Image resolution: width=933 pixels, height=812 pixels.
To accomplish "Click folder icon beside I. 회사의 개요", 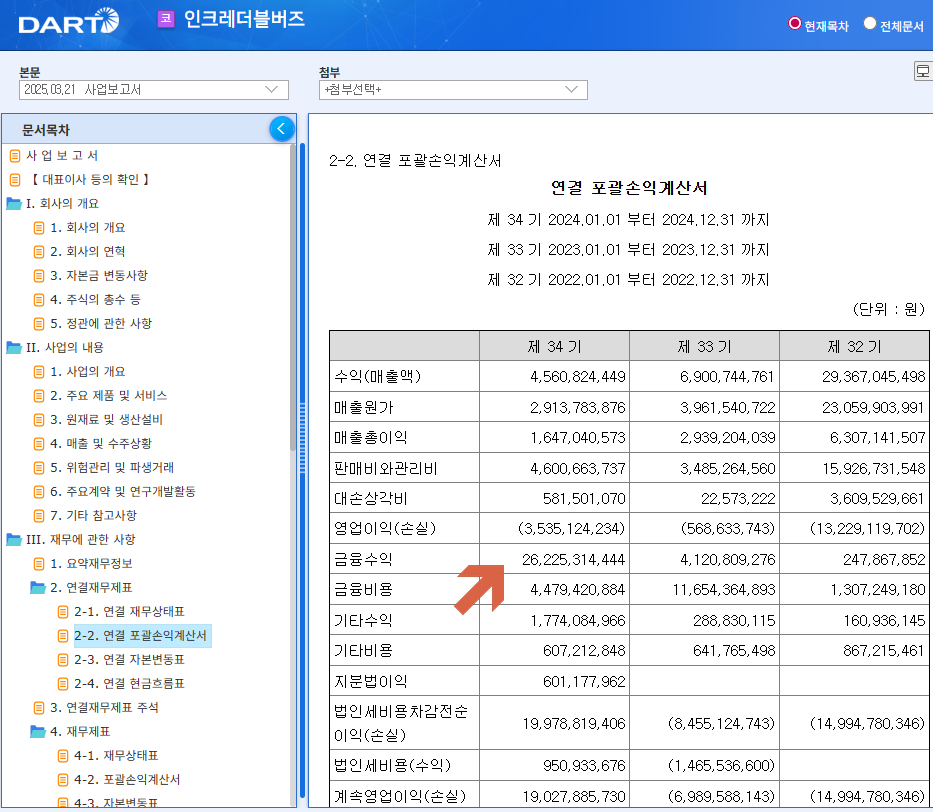I will point(14,203).
